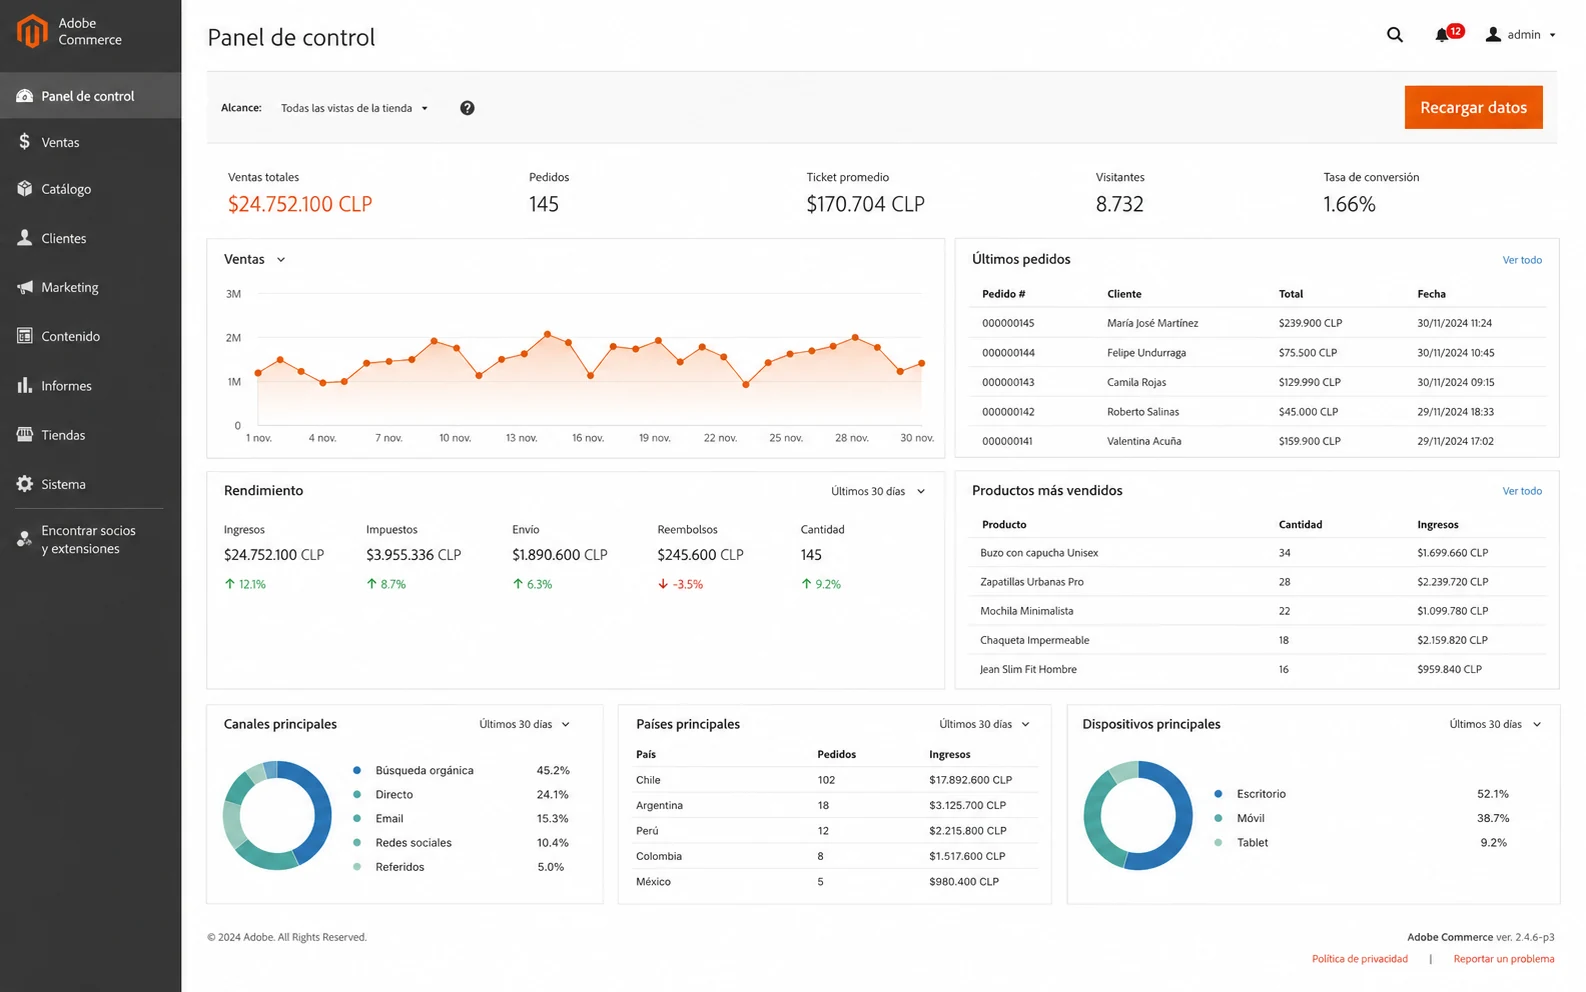Viewport: 1586px width, 992px height.
Task: Click the Ventas dollar sign icon
Action: click(25, 142)
